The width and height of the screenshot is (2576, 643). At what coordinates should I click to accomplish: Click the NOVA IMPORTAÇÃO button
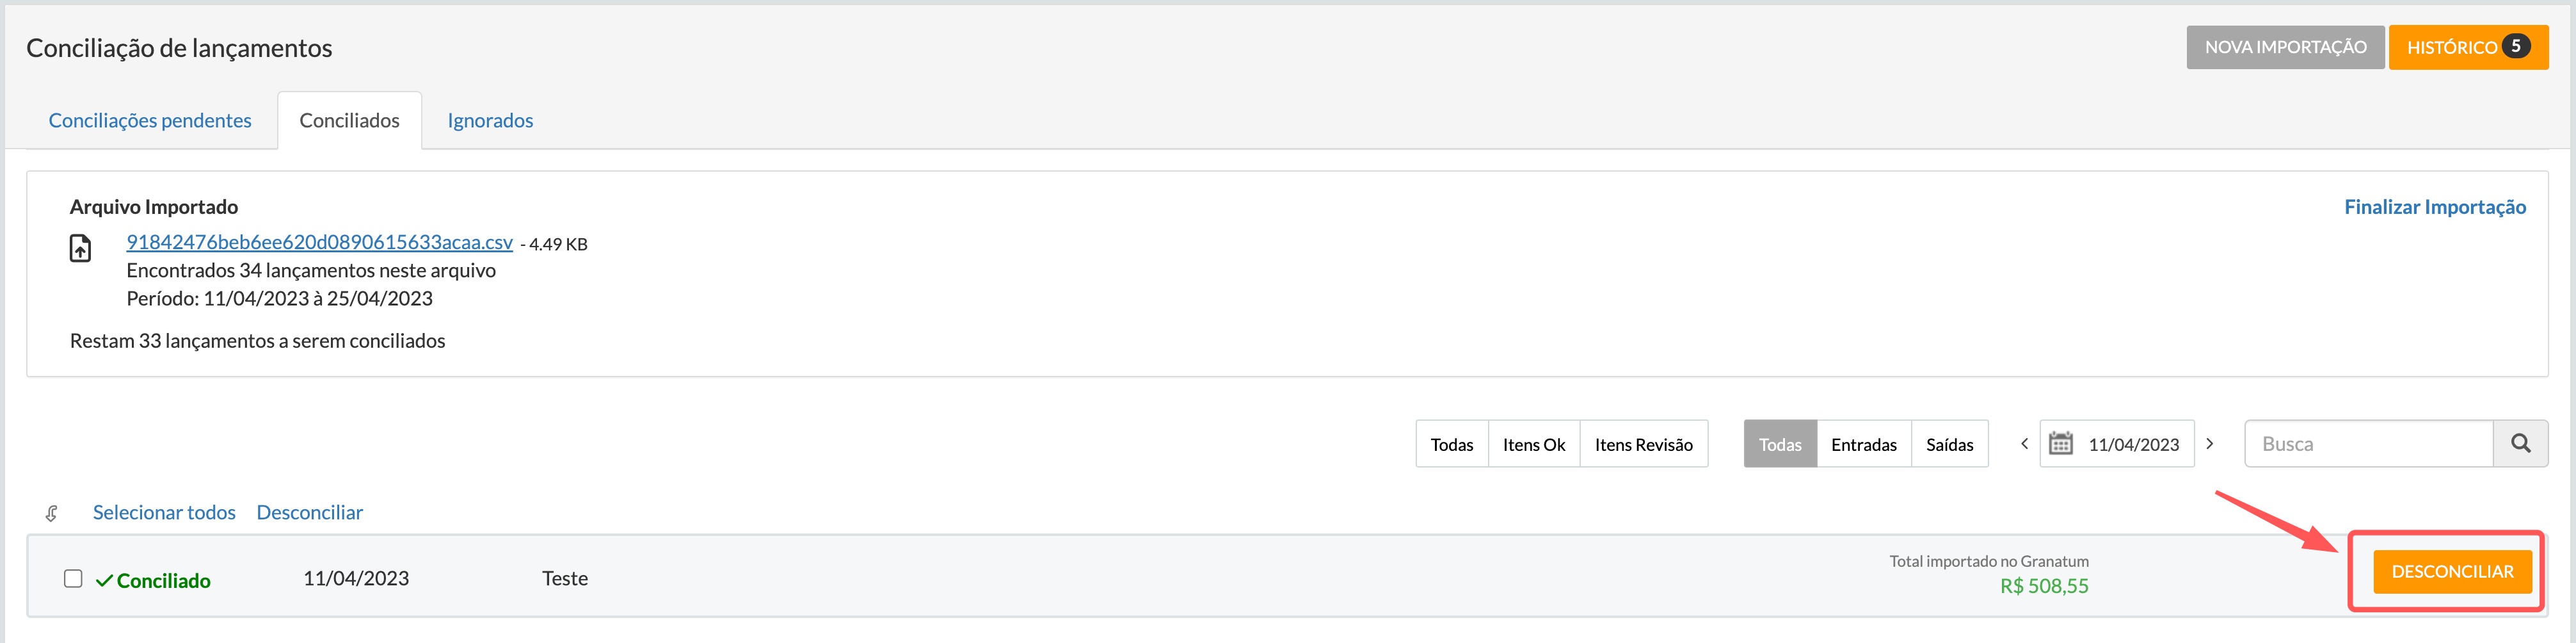tap(2285, 47)
